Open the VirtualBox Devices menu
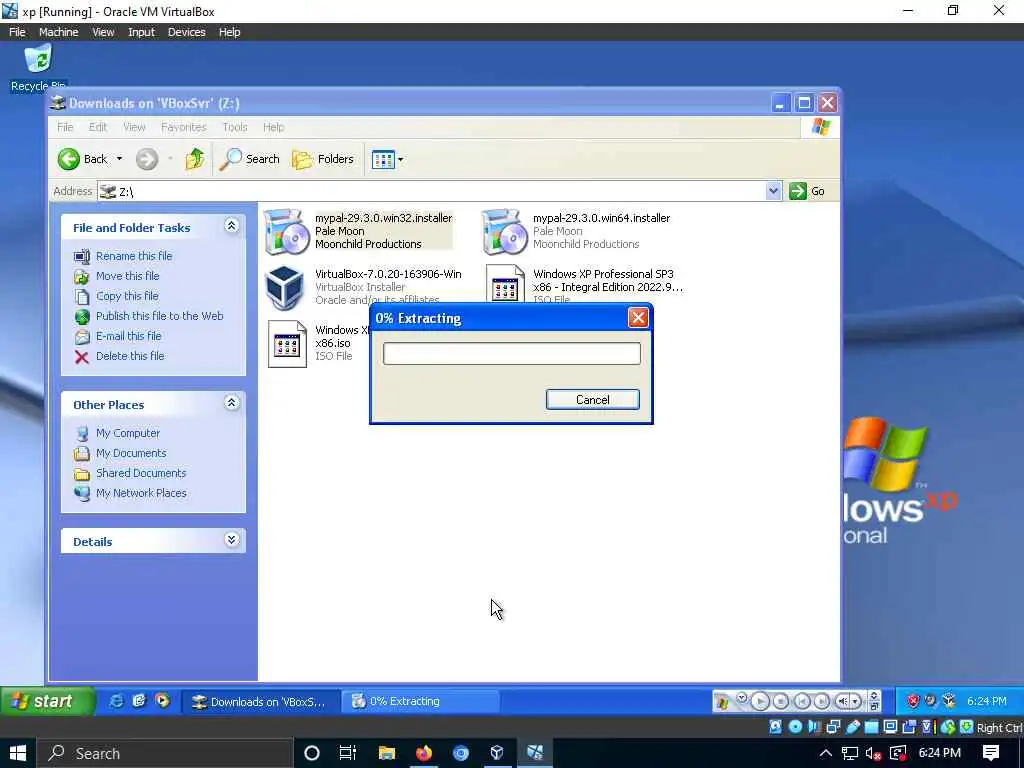 coord(186,32)
